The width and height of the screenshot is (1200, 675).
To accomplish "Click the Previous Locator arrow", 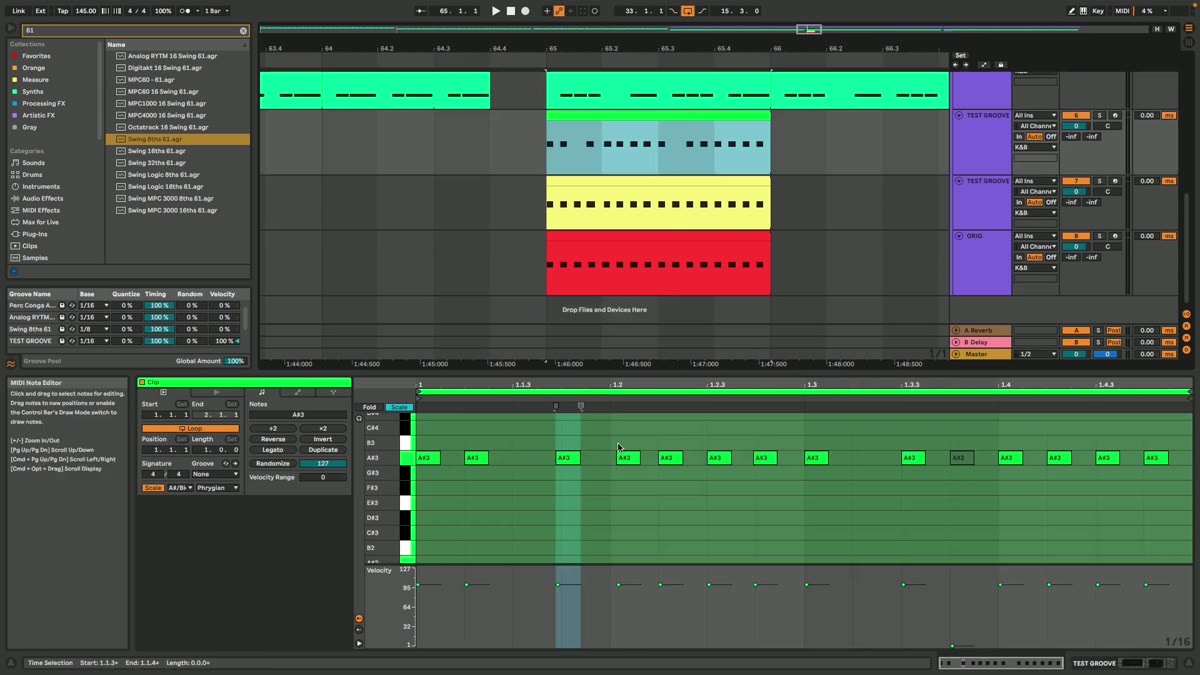I will tap(955, 65).
